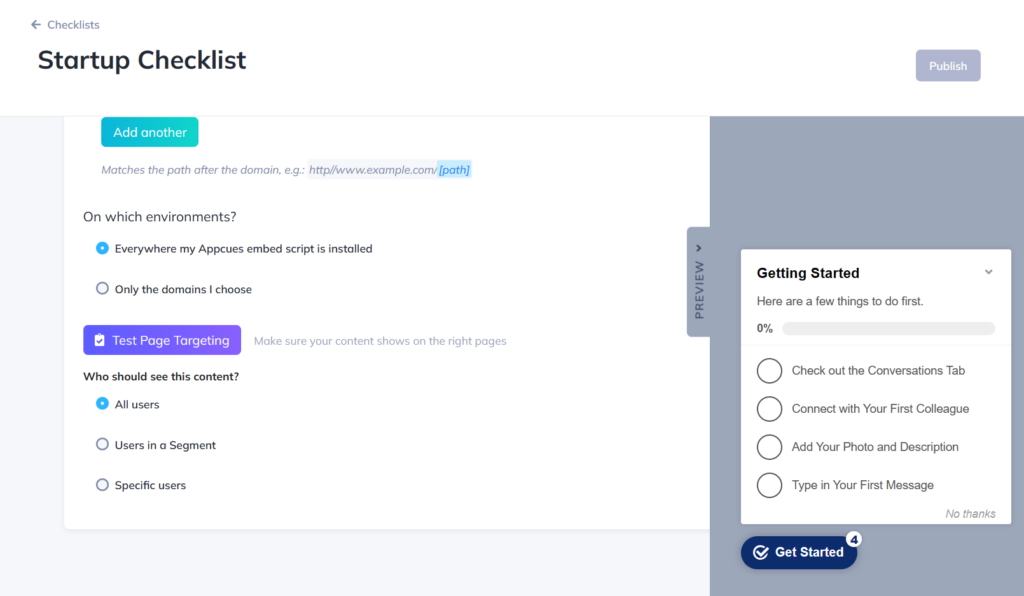
Task: Select the 'Specific users' option
Action: [102, 485]
